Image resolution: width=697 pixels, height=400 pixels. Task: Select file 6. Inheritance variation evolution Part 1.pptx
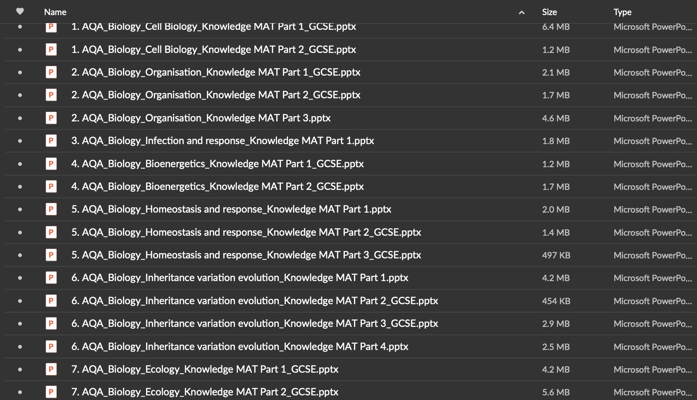point(240,278)
